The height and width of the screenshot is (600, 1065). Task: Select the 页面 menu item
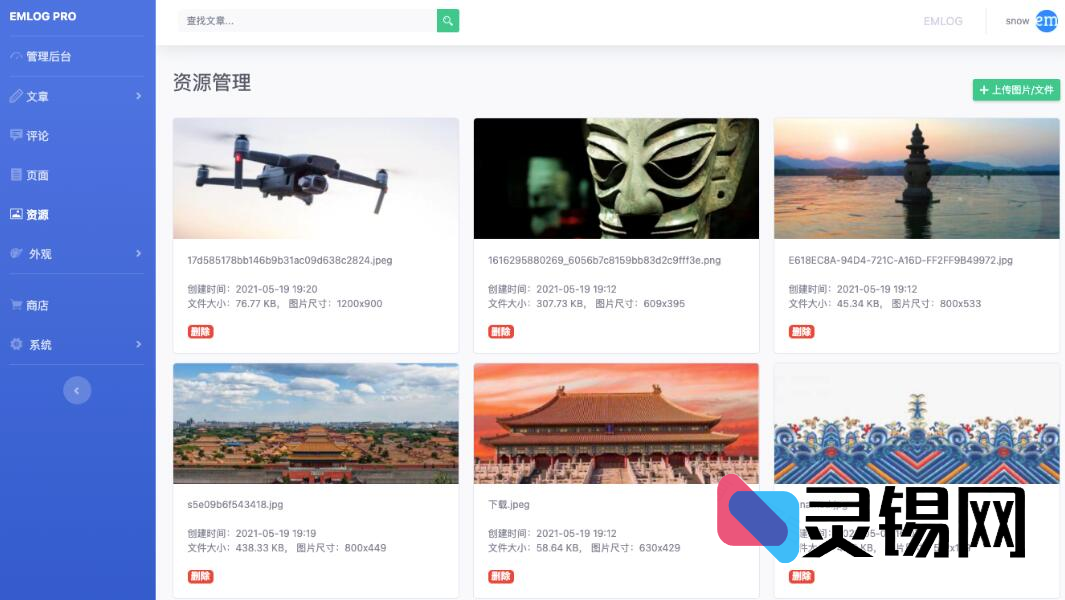coord(39,174)
